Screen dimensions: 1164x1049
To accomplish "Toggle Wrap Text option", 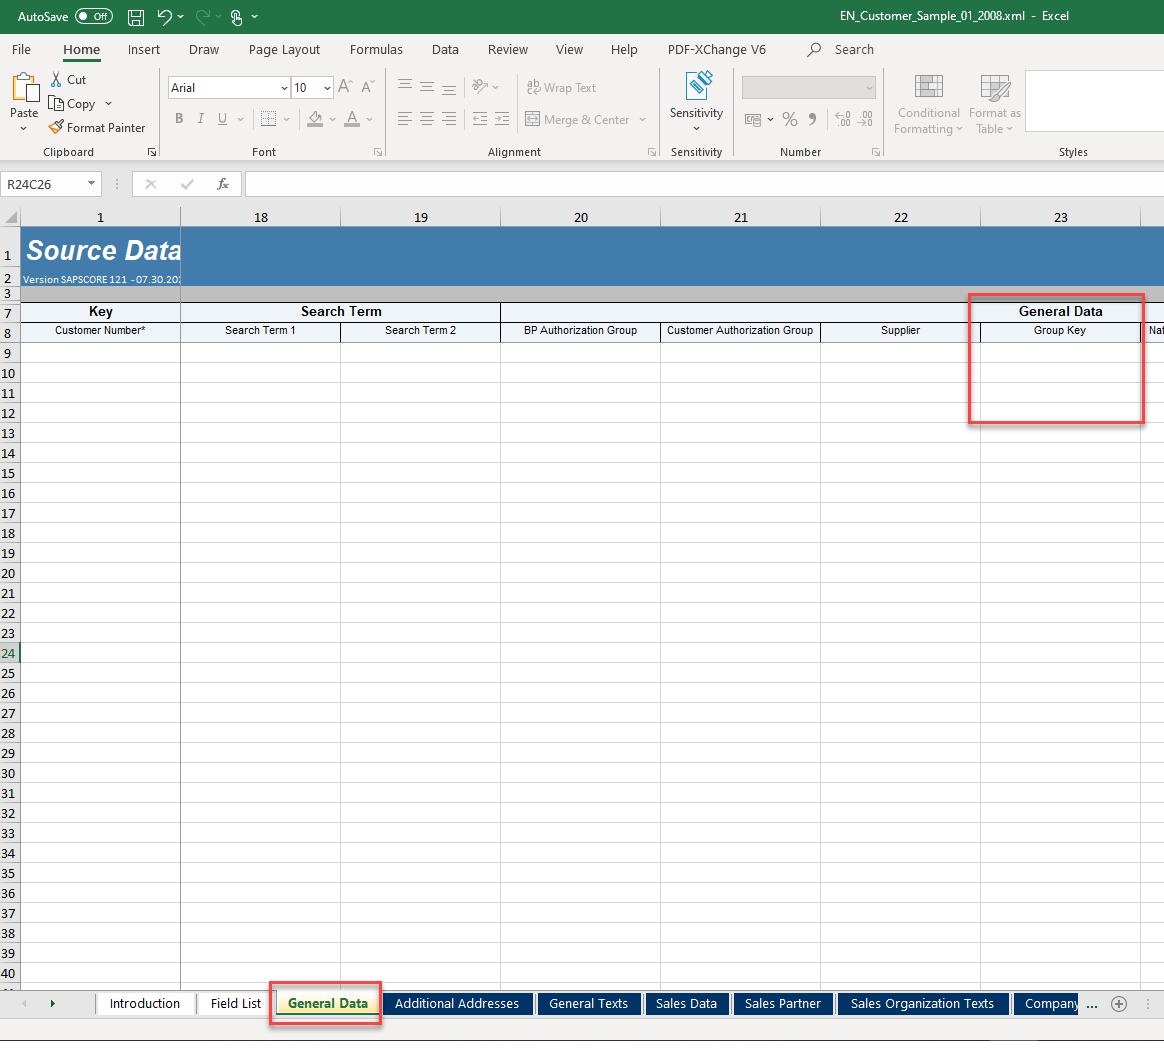I will tap(561, 88).
